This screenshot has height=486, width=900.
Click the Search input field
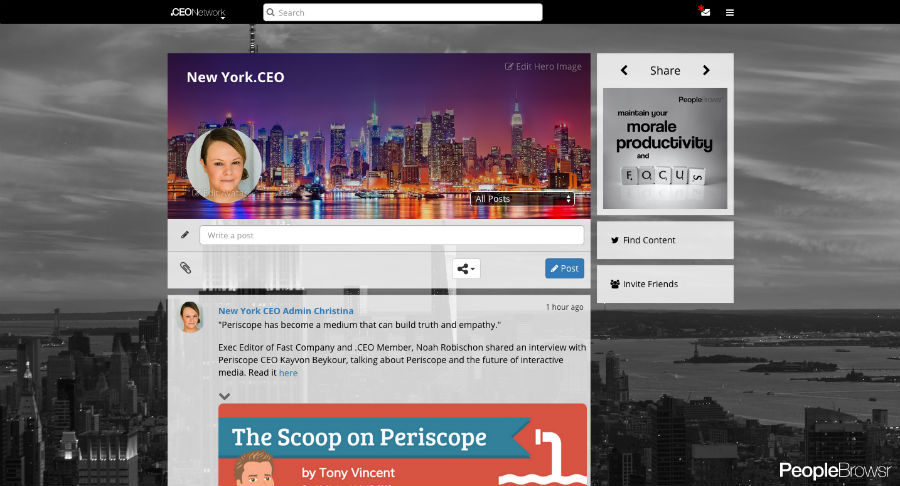coord(402,12)
